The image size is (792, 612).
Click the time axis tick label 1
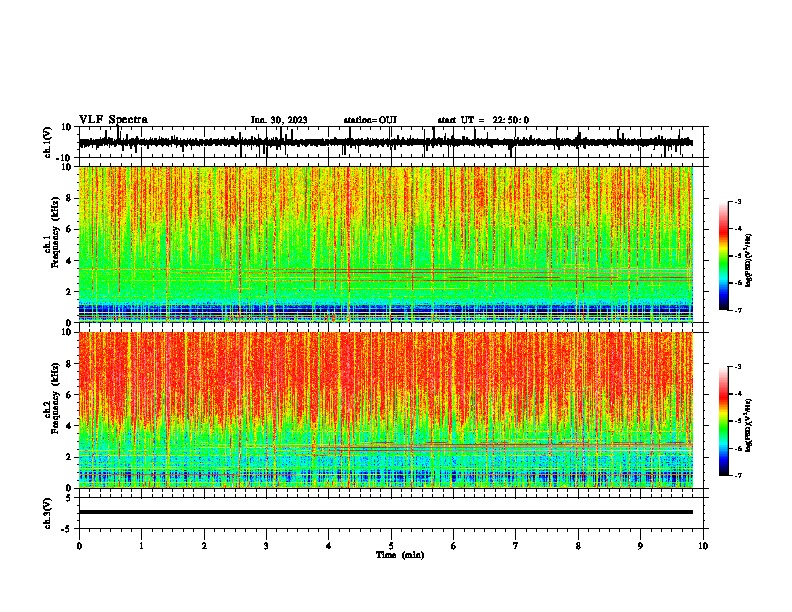(141, 546)
